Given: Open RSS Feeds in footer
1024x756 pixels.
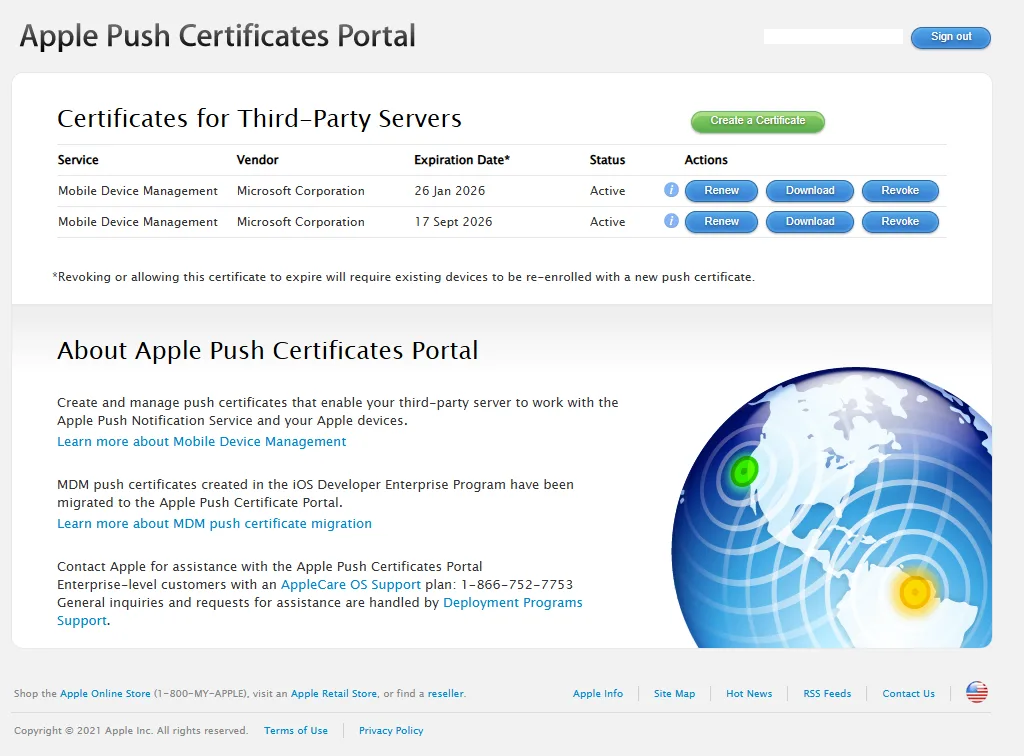Looking at the screenshot, I should (827, 693).
